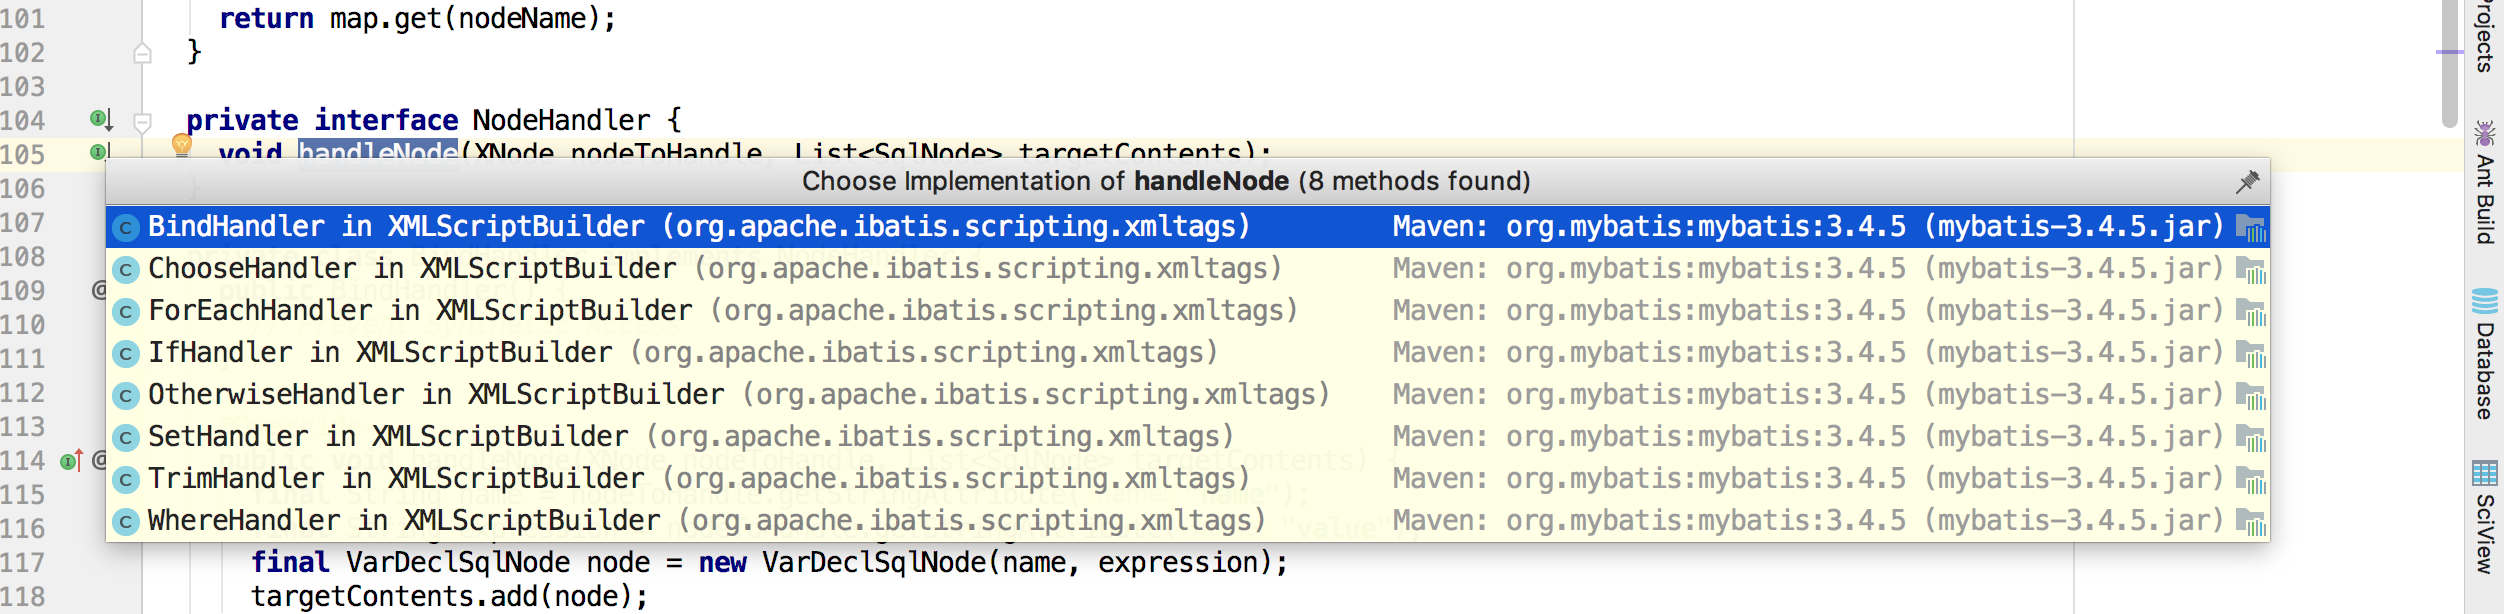The height and width of the screenshot is (614, 2504).
Task: Select OtherwiseHandler in XMLScriptBuilder implementation
Action: (1187, 395)
